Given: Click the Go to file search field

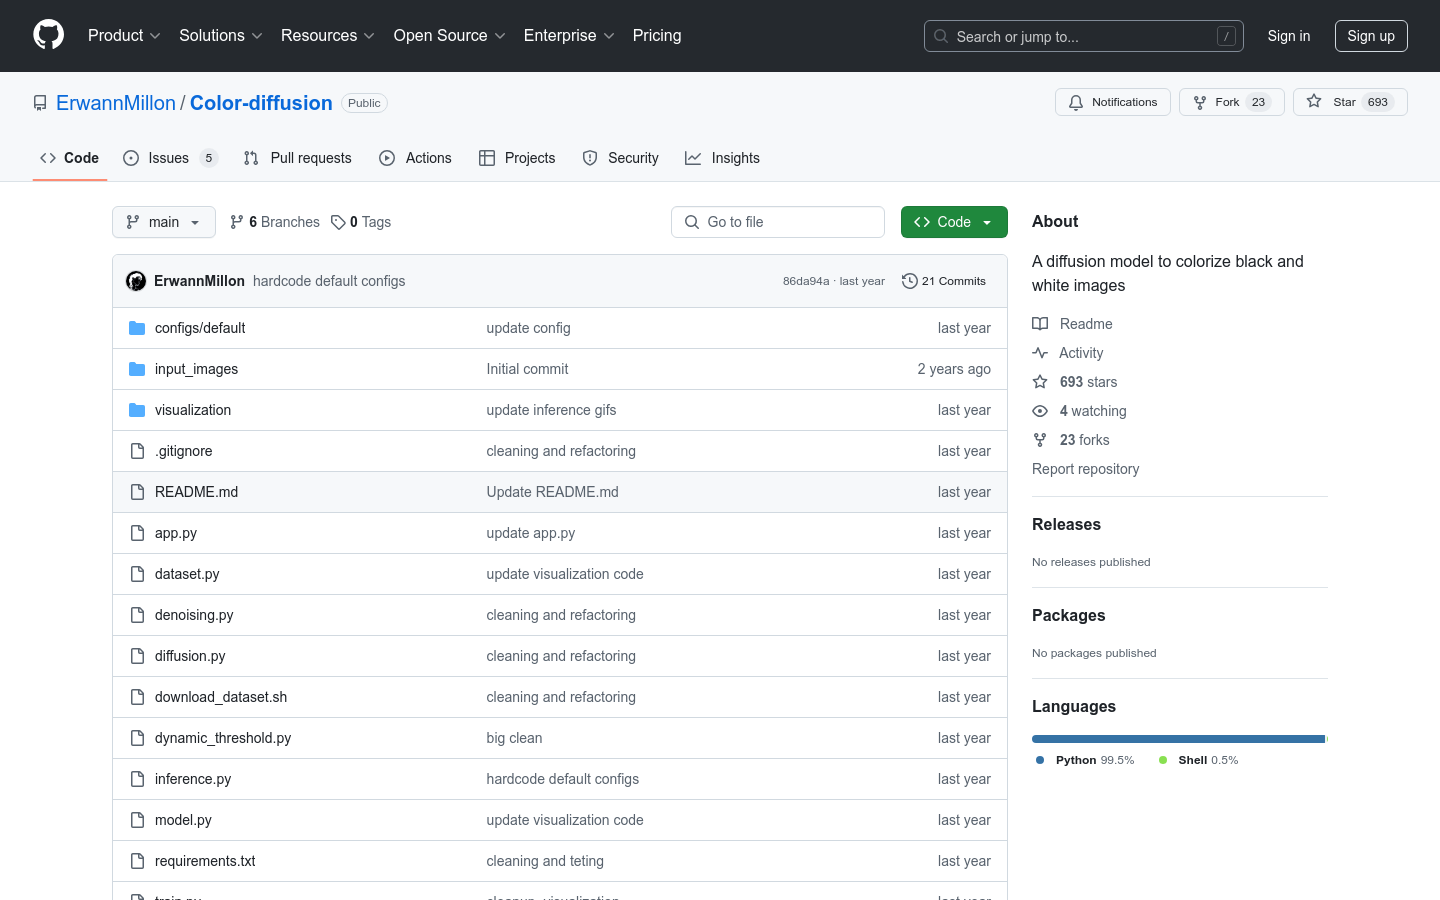Looking at the screenshot, I should [778, 222].
